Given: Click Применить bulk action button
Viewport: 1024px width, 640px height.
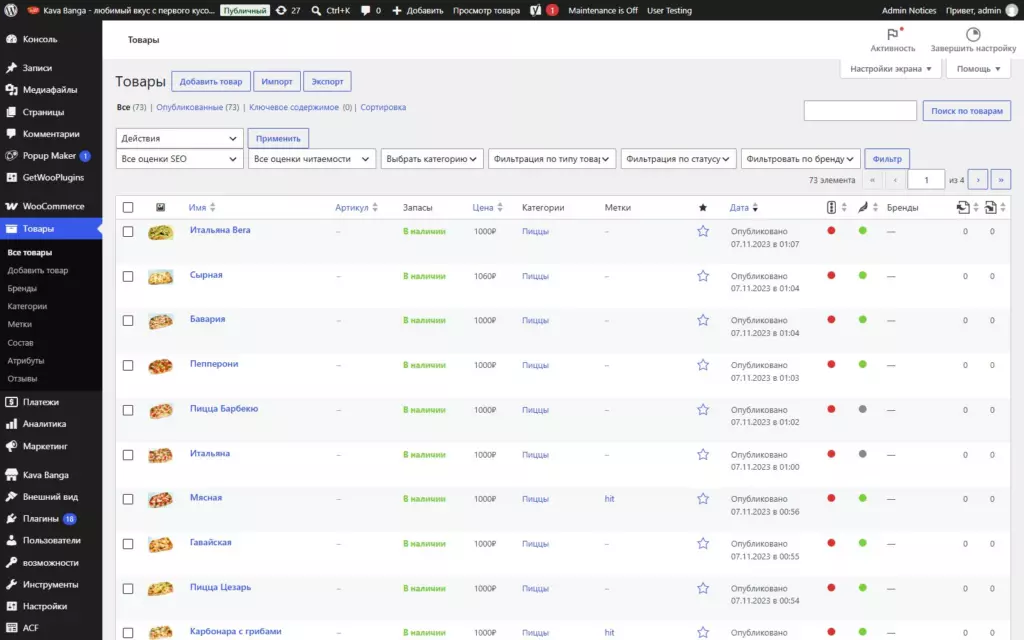Looking at the screenshot, I should [278, 138].
